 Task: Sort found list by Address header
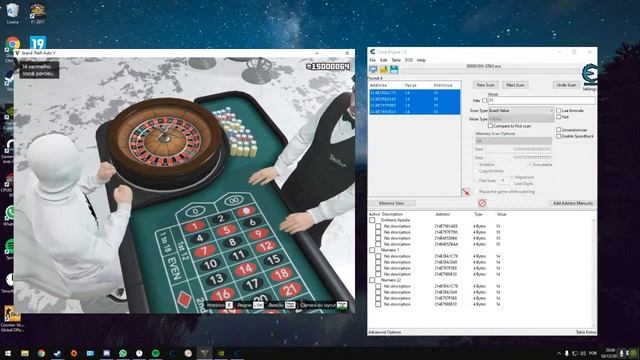pos(378,85)
